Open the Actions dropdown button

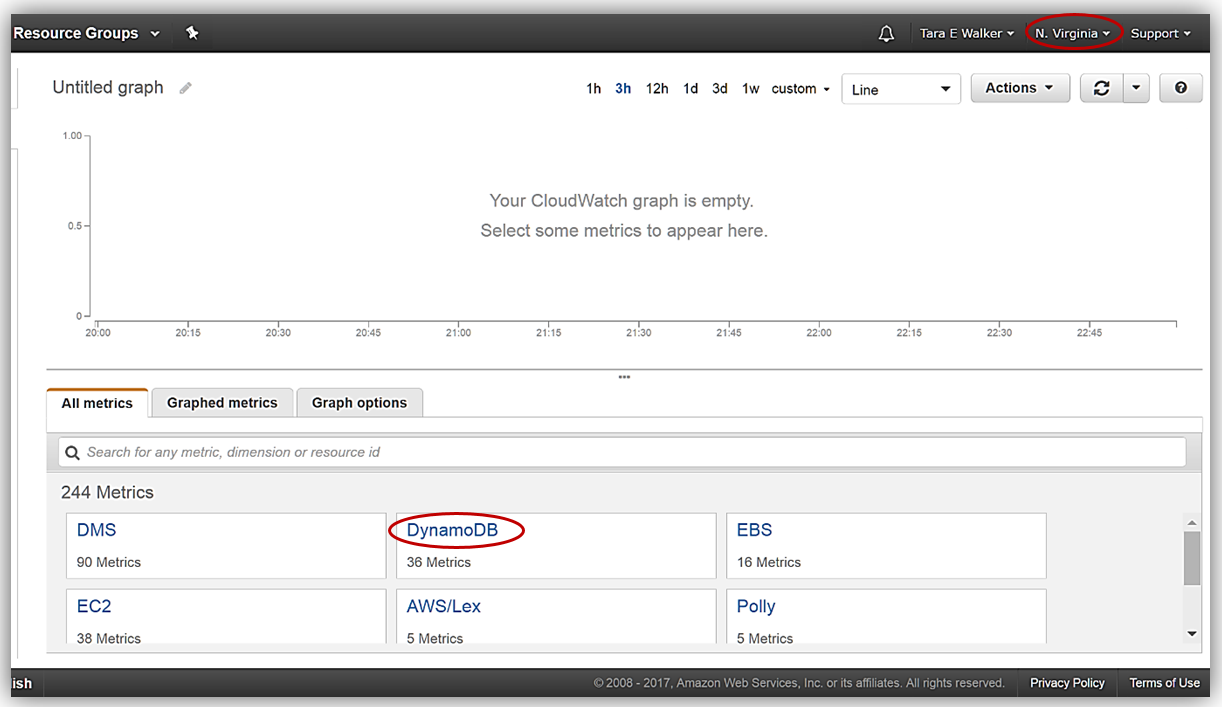[1019, 88]
